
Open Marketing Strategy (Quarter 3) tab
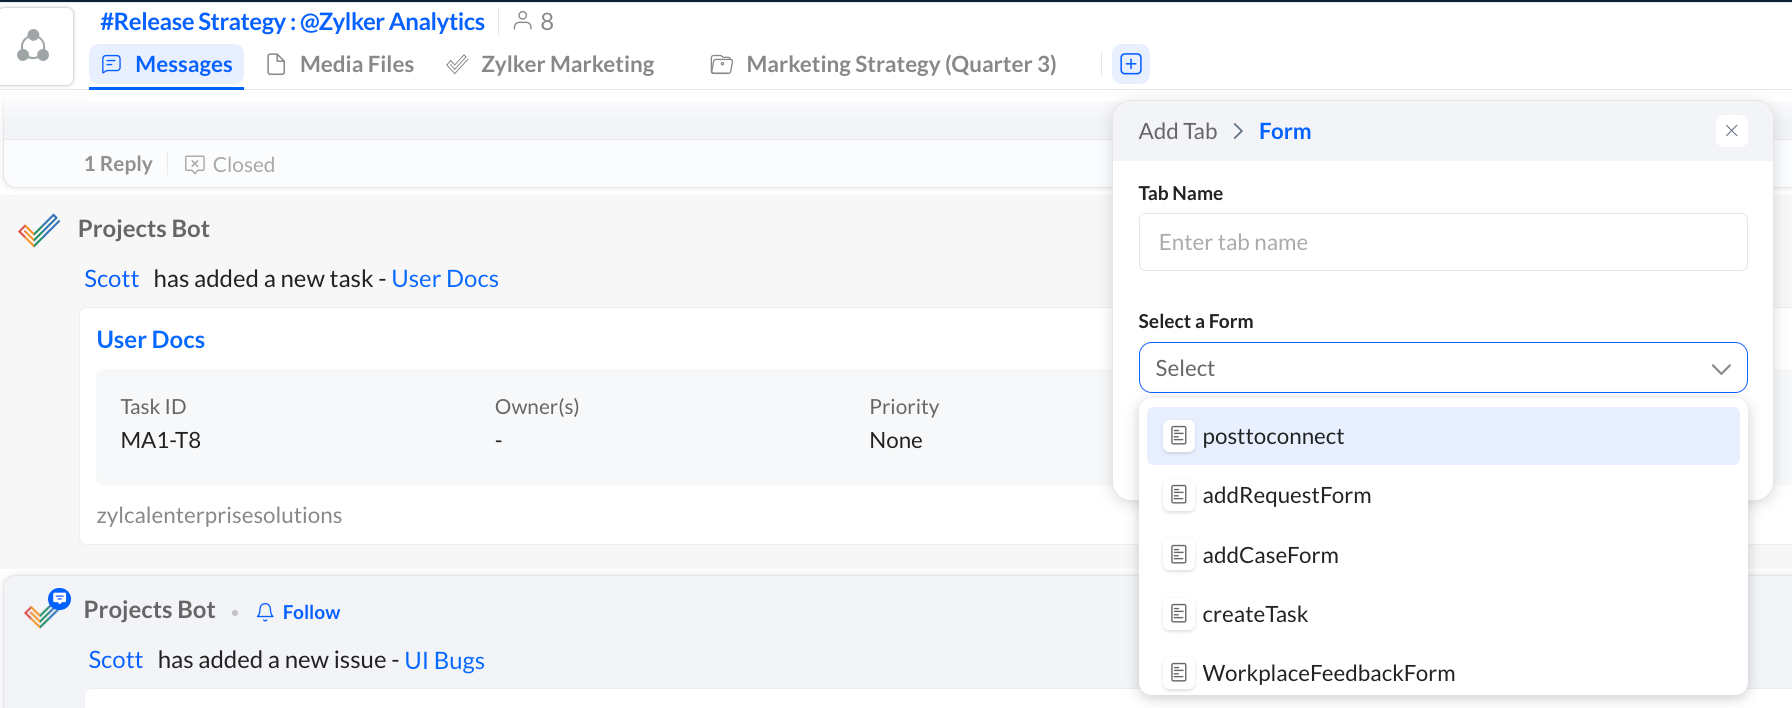pyautogui.click(x=883, y=64)
